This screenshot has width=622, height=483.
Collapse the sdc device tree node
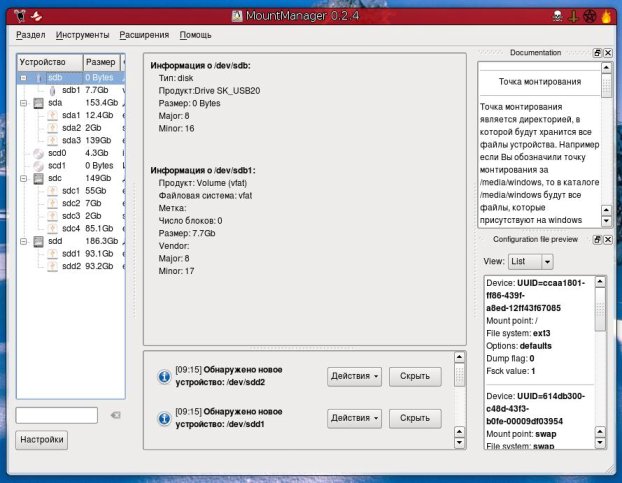coord(23,178)
